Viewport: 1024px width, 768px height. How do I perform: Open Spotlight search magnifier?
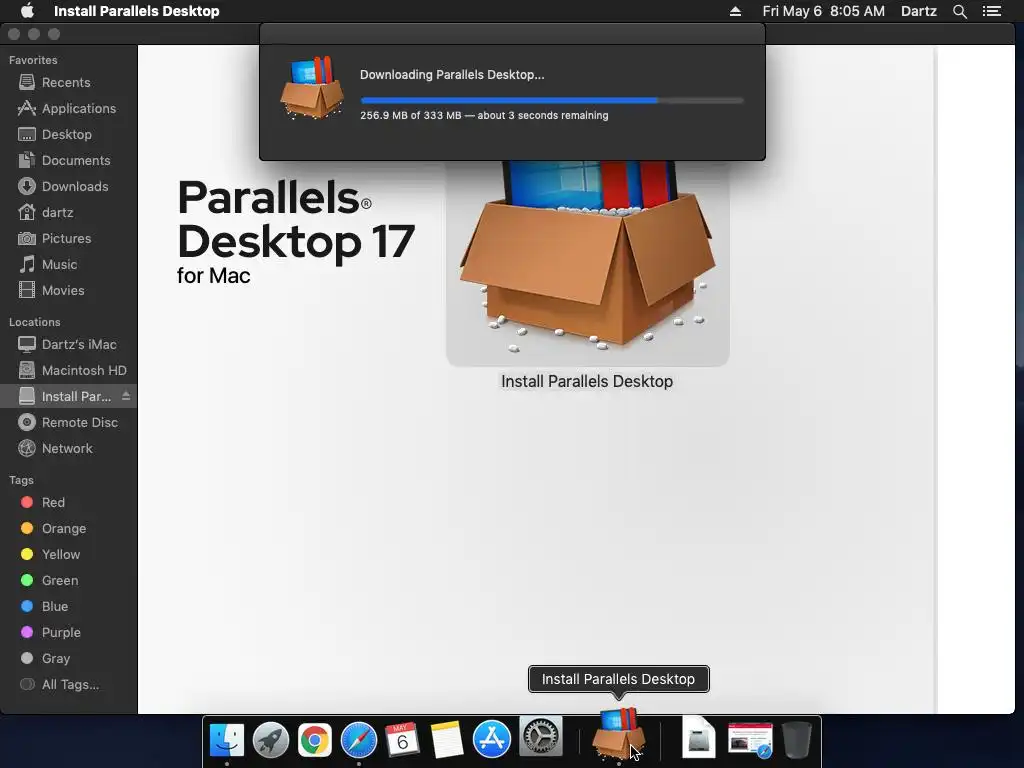[959, 11]
